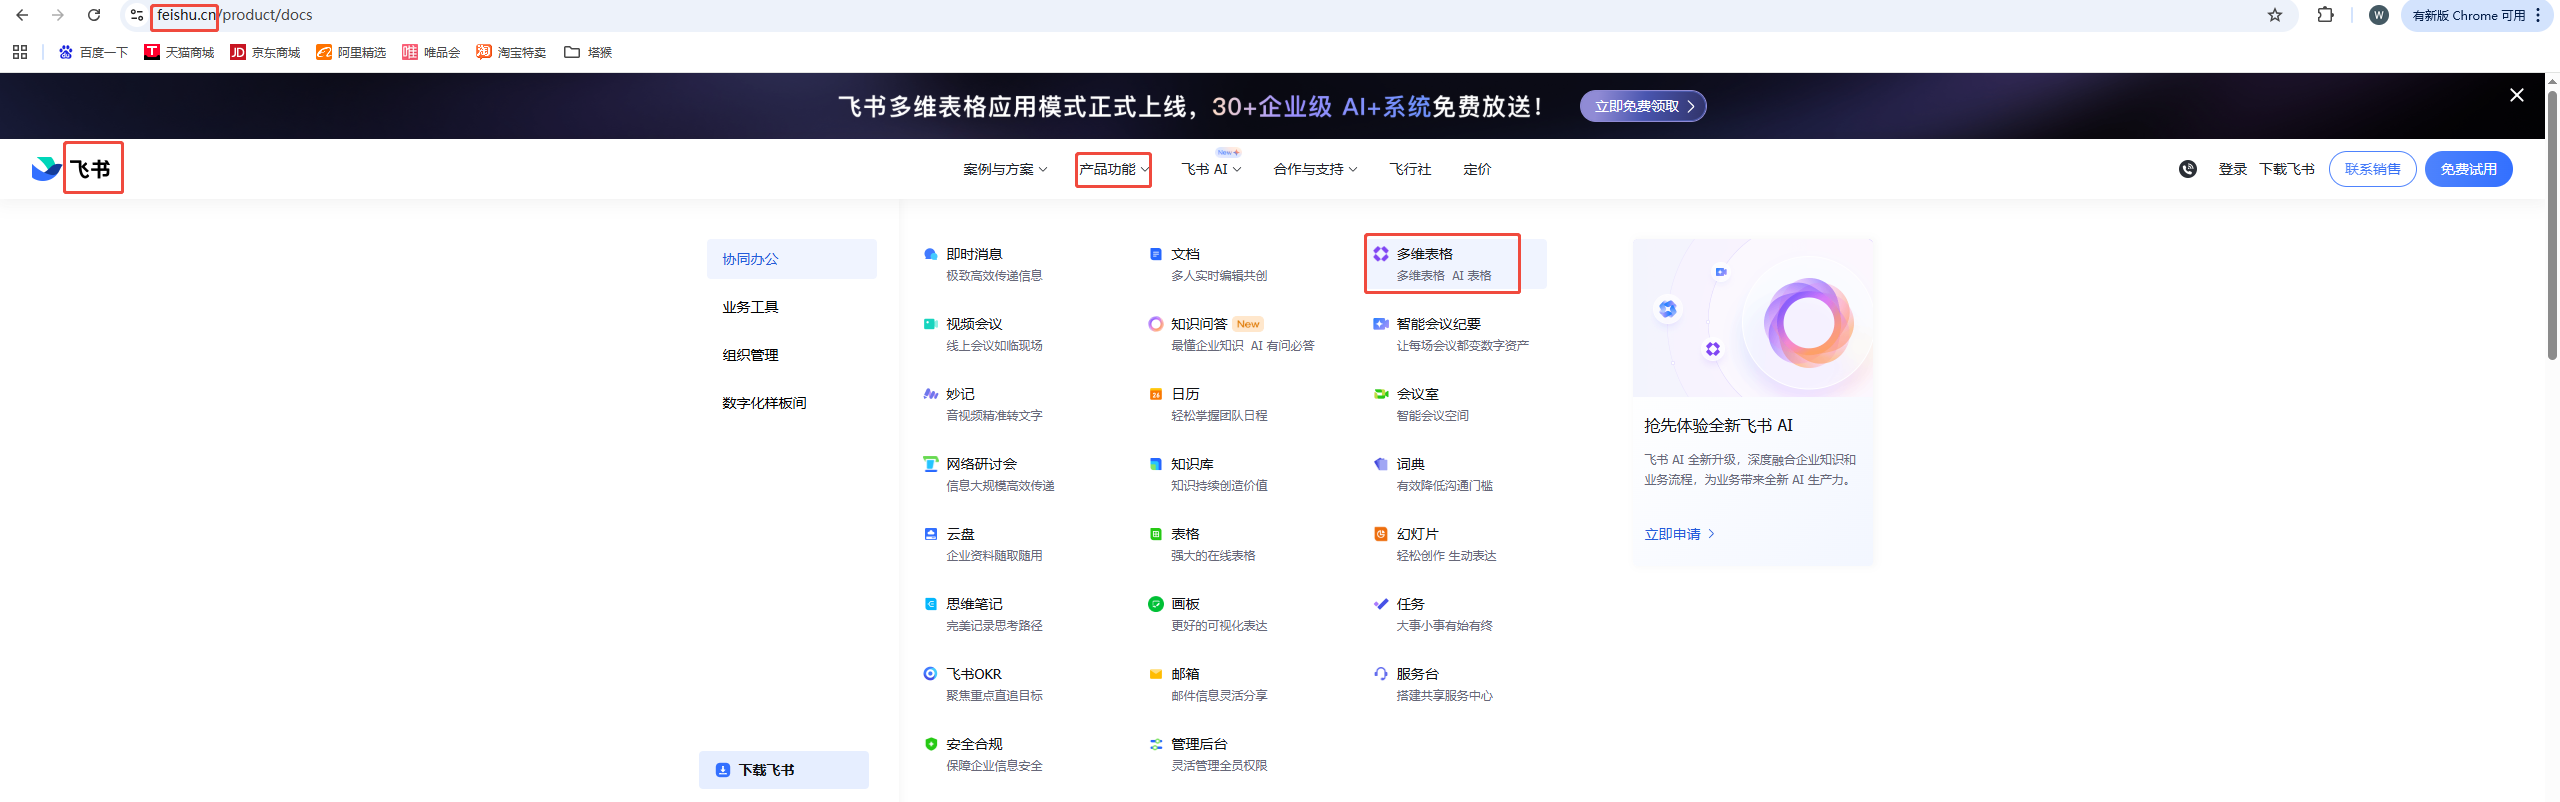
Task: Expand the 飞书 AI dropdown menu
Action: pos(1210,169)
